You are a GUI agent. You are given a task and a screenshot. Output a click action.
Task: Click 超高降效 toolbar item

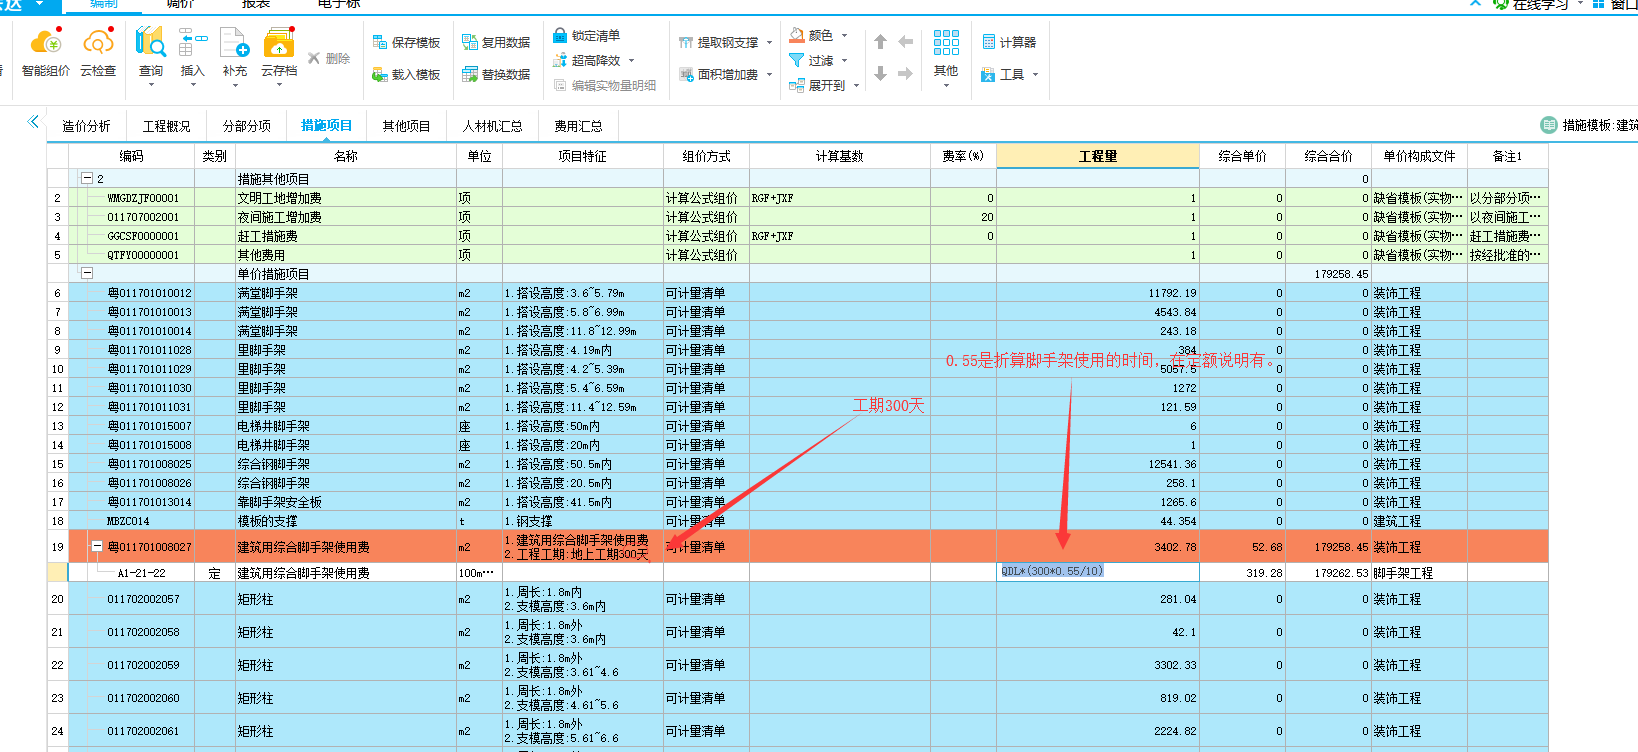coord(588,60)
